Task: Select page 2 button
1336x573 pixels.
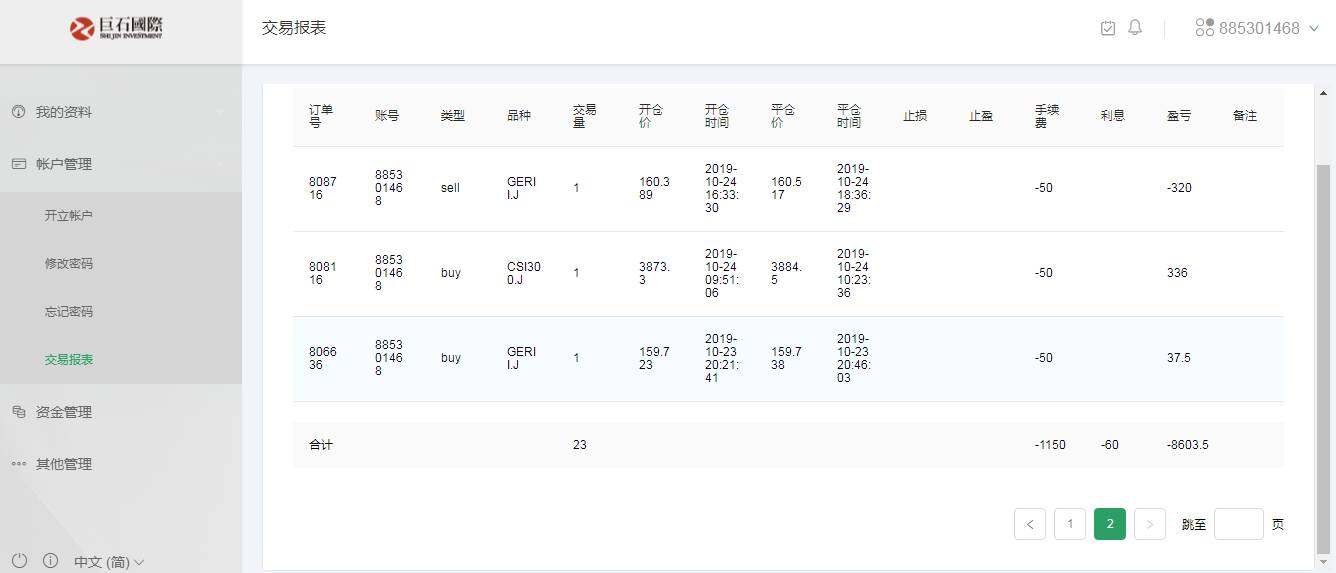Action: point(1110,524)
